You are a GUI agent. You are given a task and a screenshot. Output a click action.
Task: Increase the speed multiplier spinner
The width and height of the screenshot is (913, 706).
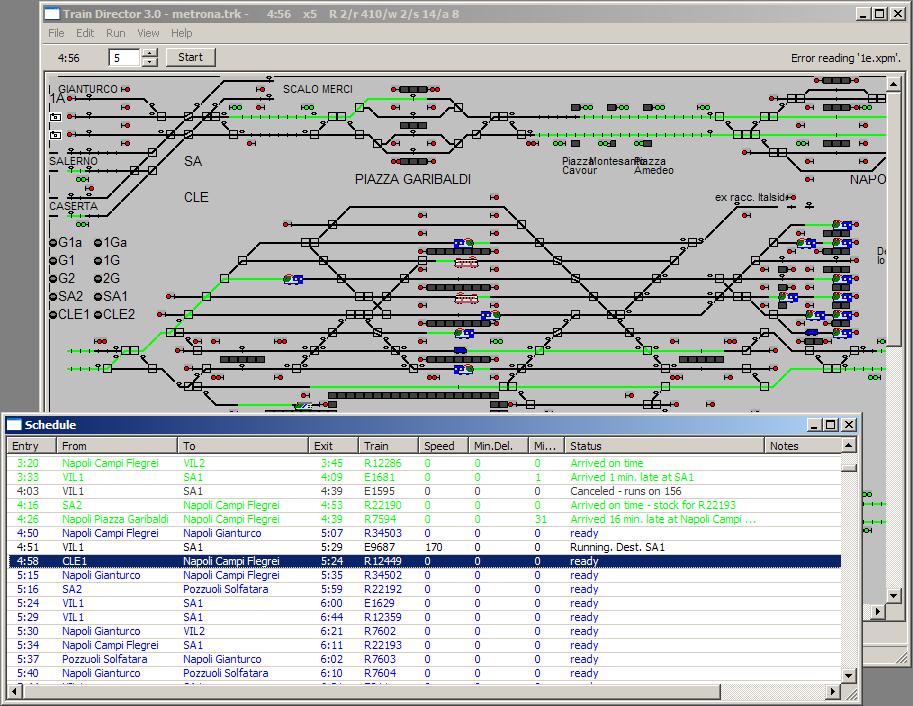tap(150, 54)
